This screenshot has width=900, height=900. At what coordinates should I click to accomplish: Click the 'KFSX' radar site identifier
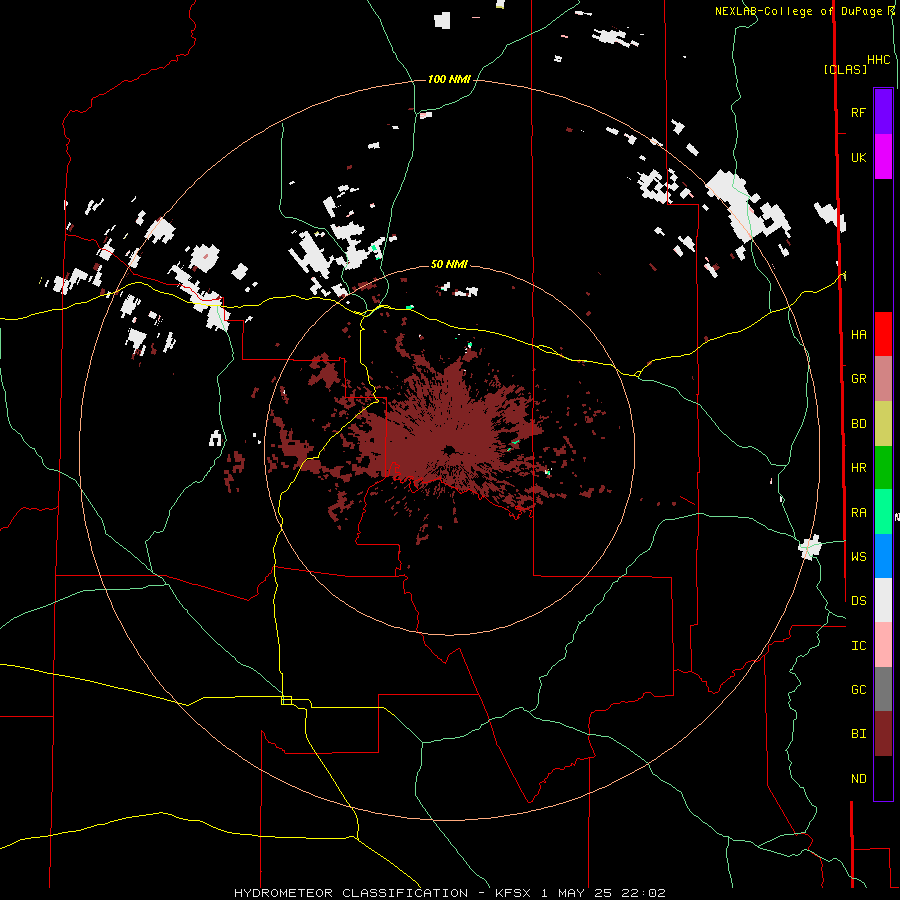click(515, 893)
